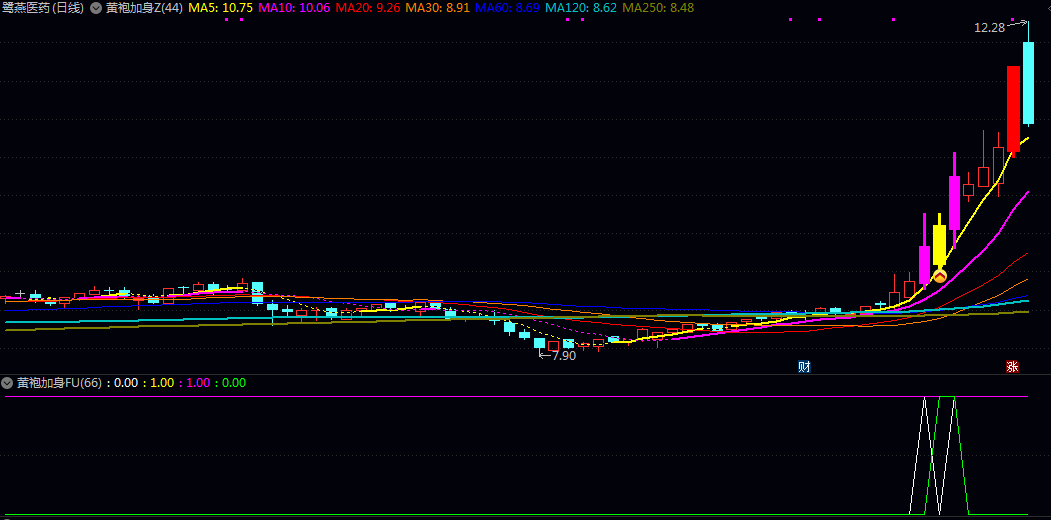Click the 鹭燕医药 (日线) stock title
The image size is (1051, 520).
tap(43, 8)
